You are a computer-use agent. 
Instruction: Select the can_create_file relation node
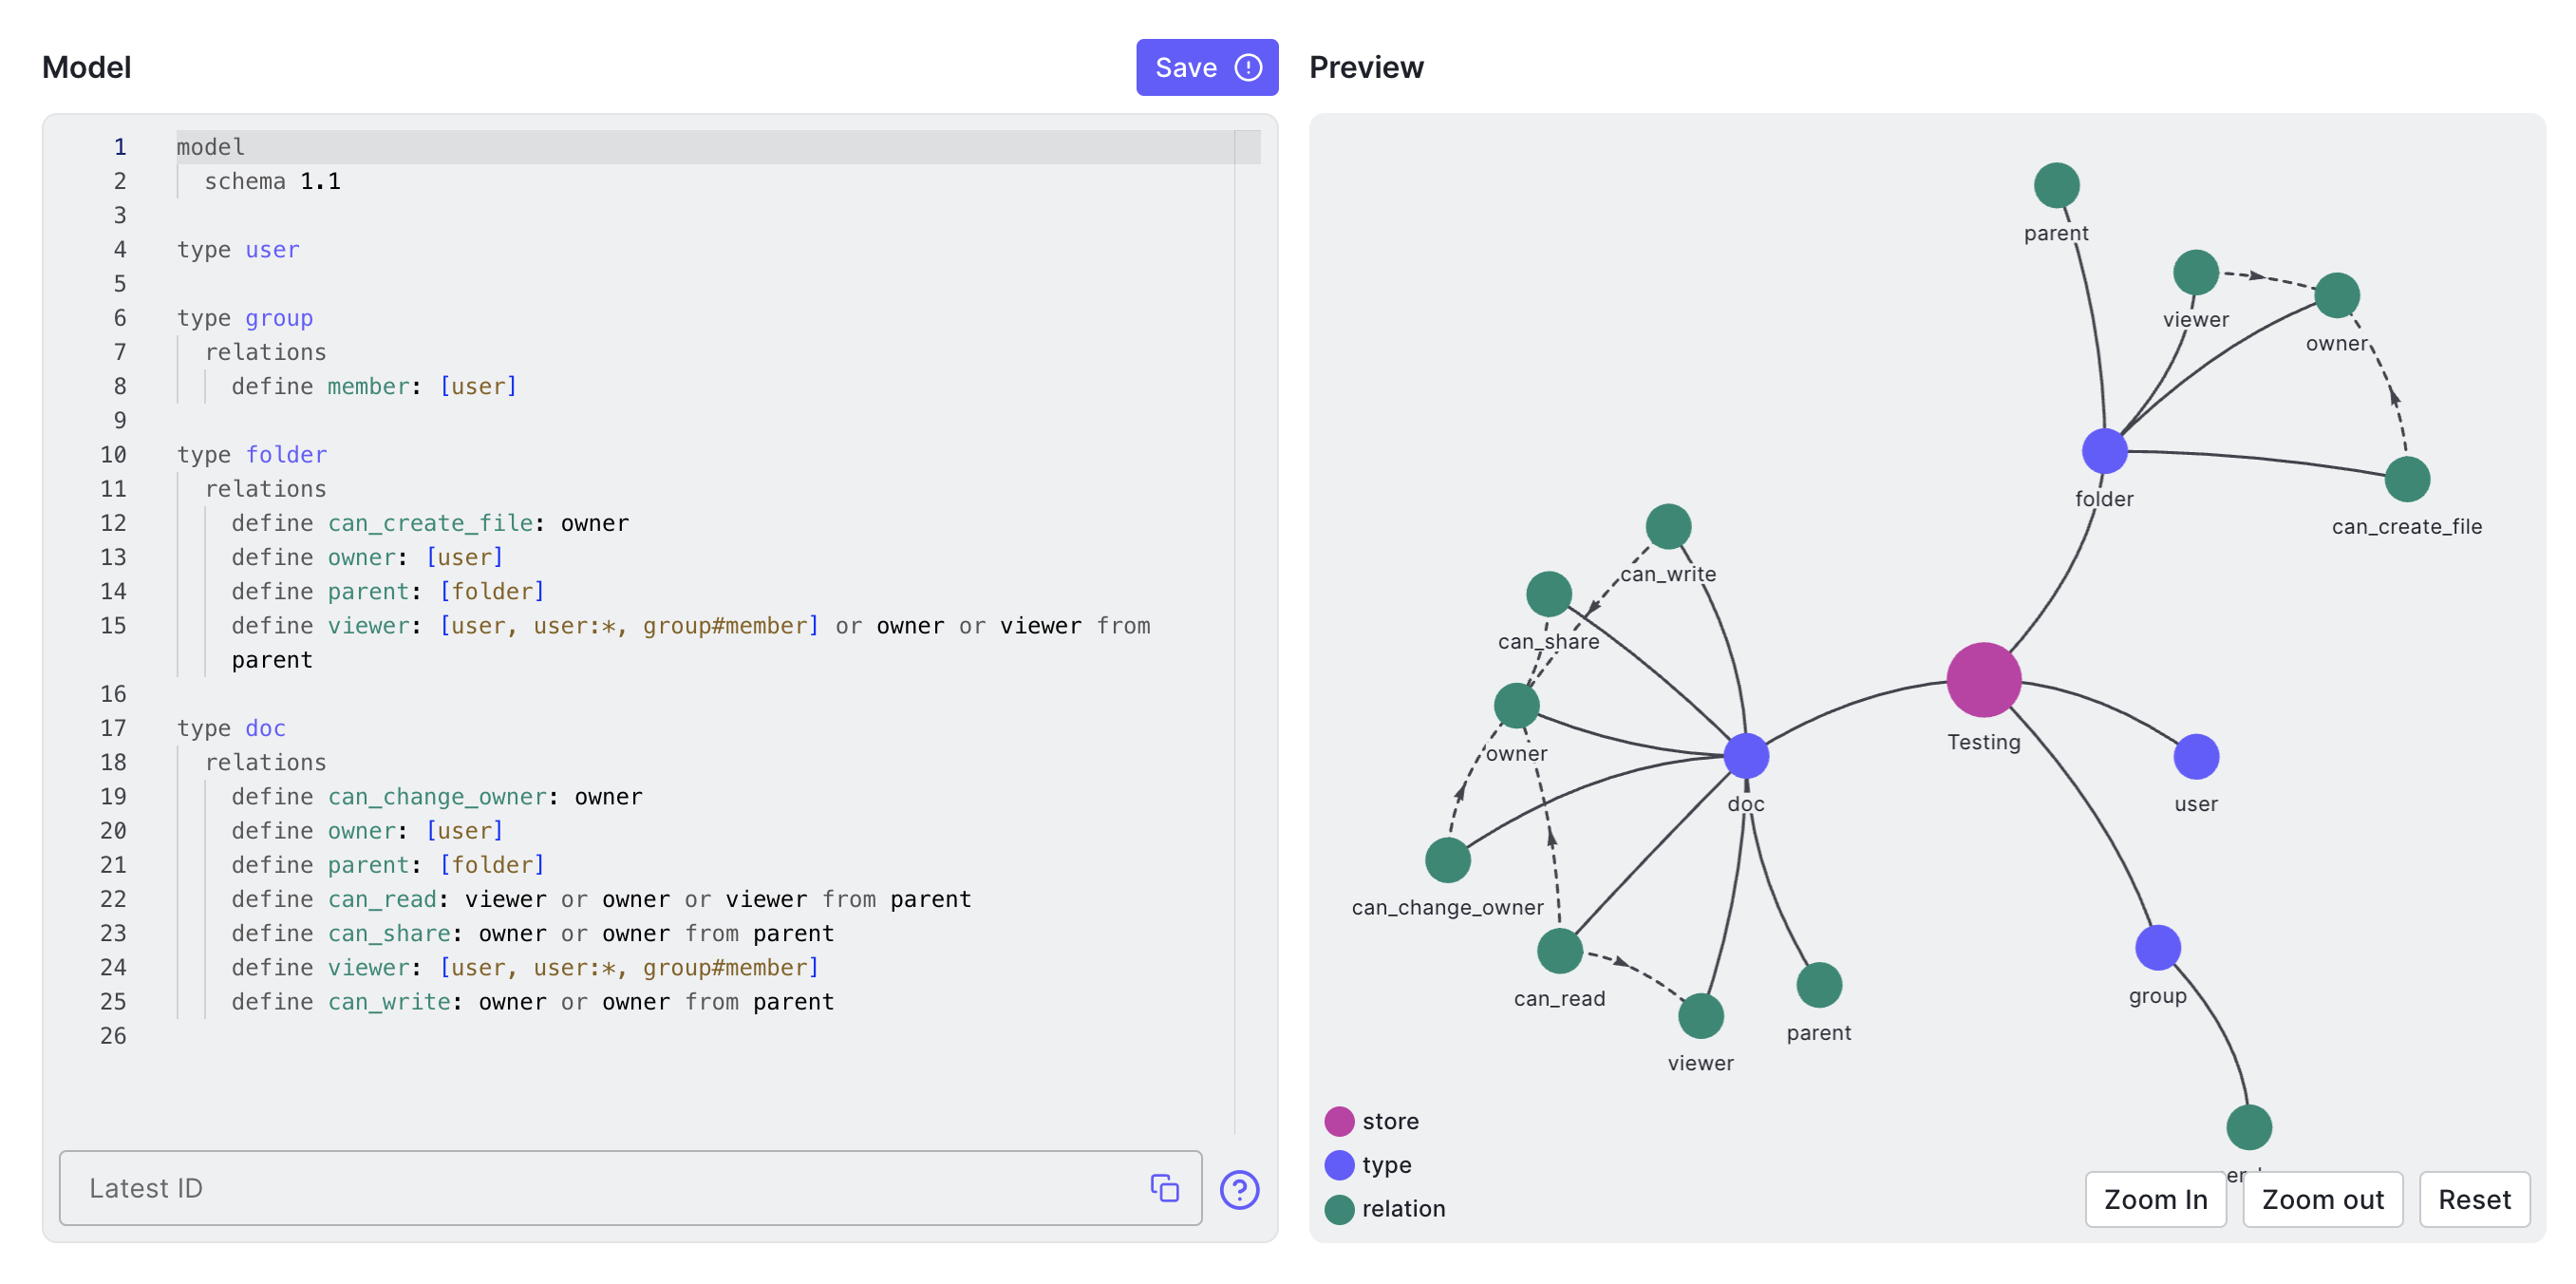(2408, 479)
